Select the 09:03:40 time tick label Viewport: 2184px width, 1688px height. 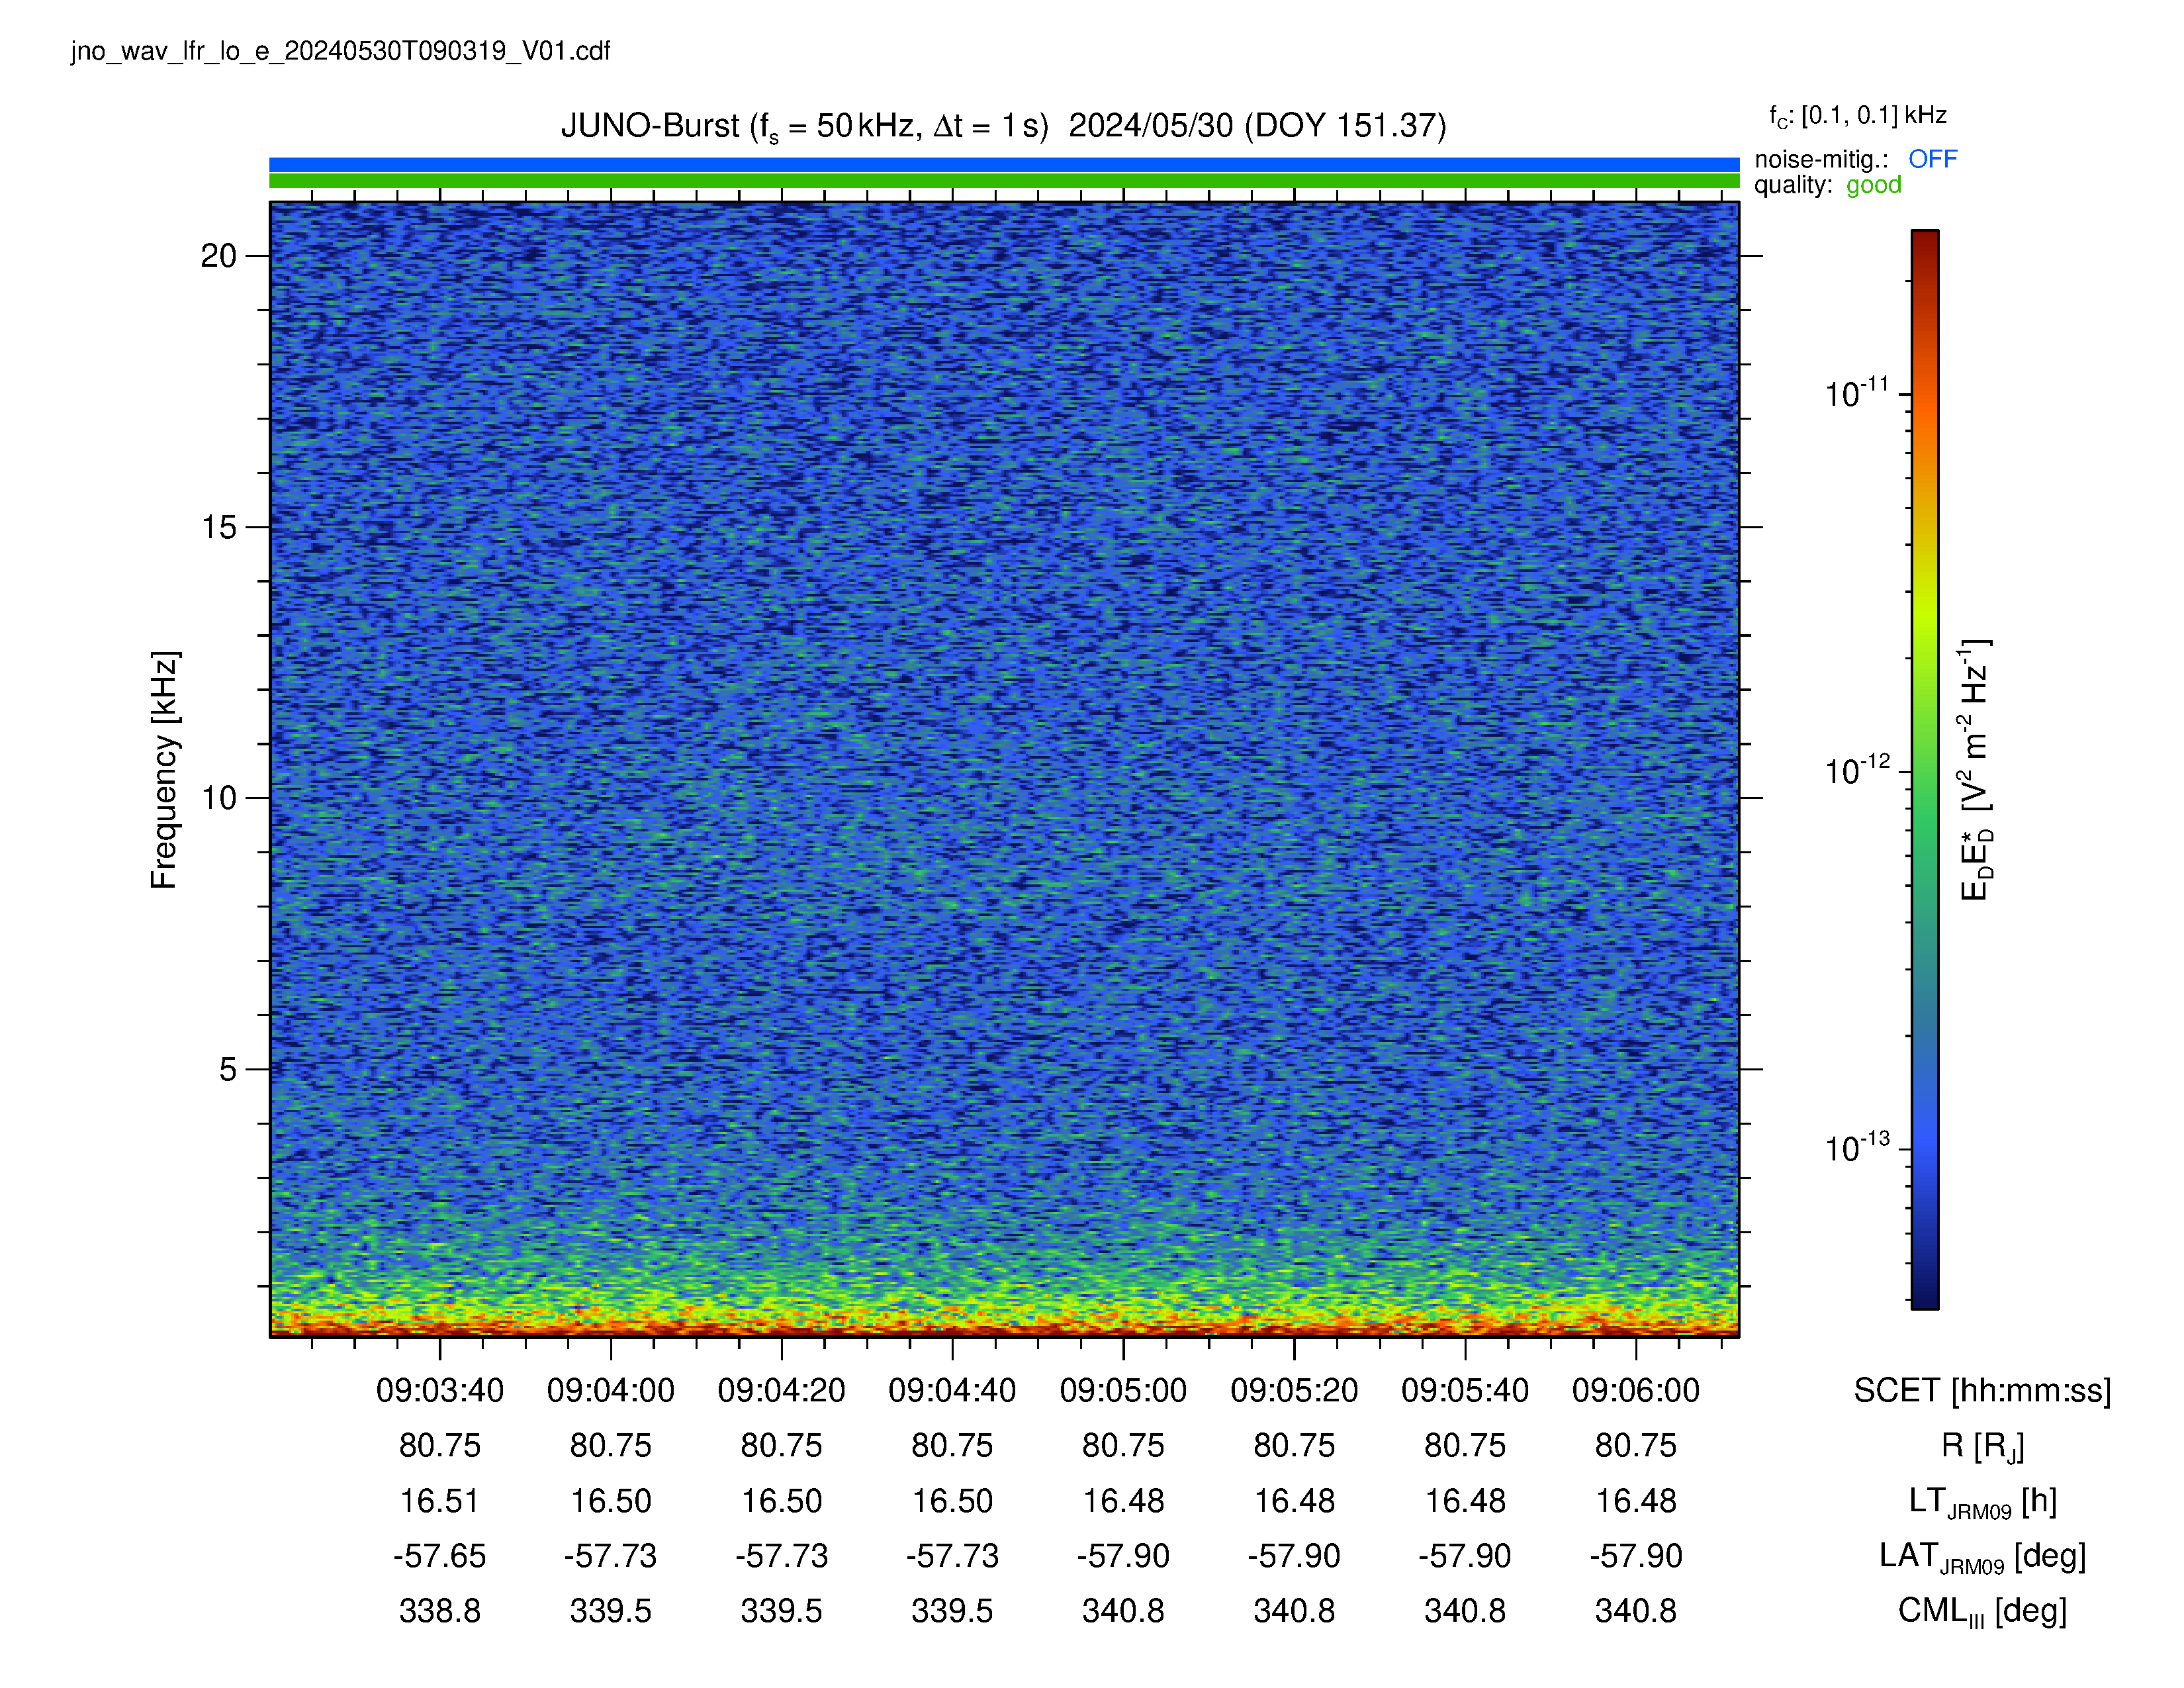pyautogui.click(x=440, y=1390)
